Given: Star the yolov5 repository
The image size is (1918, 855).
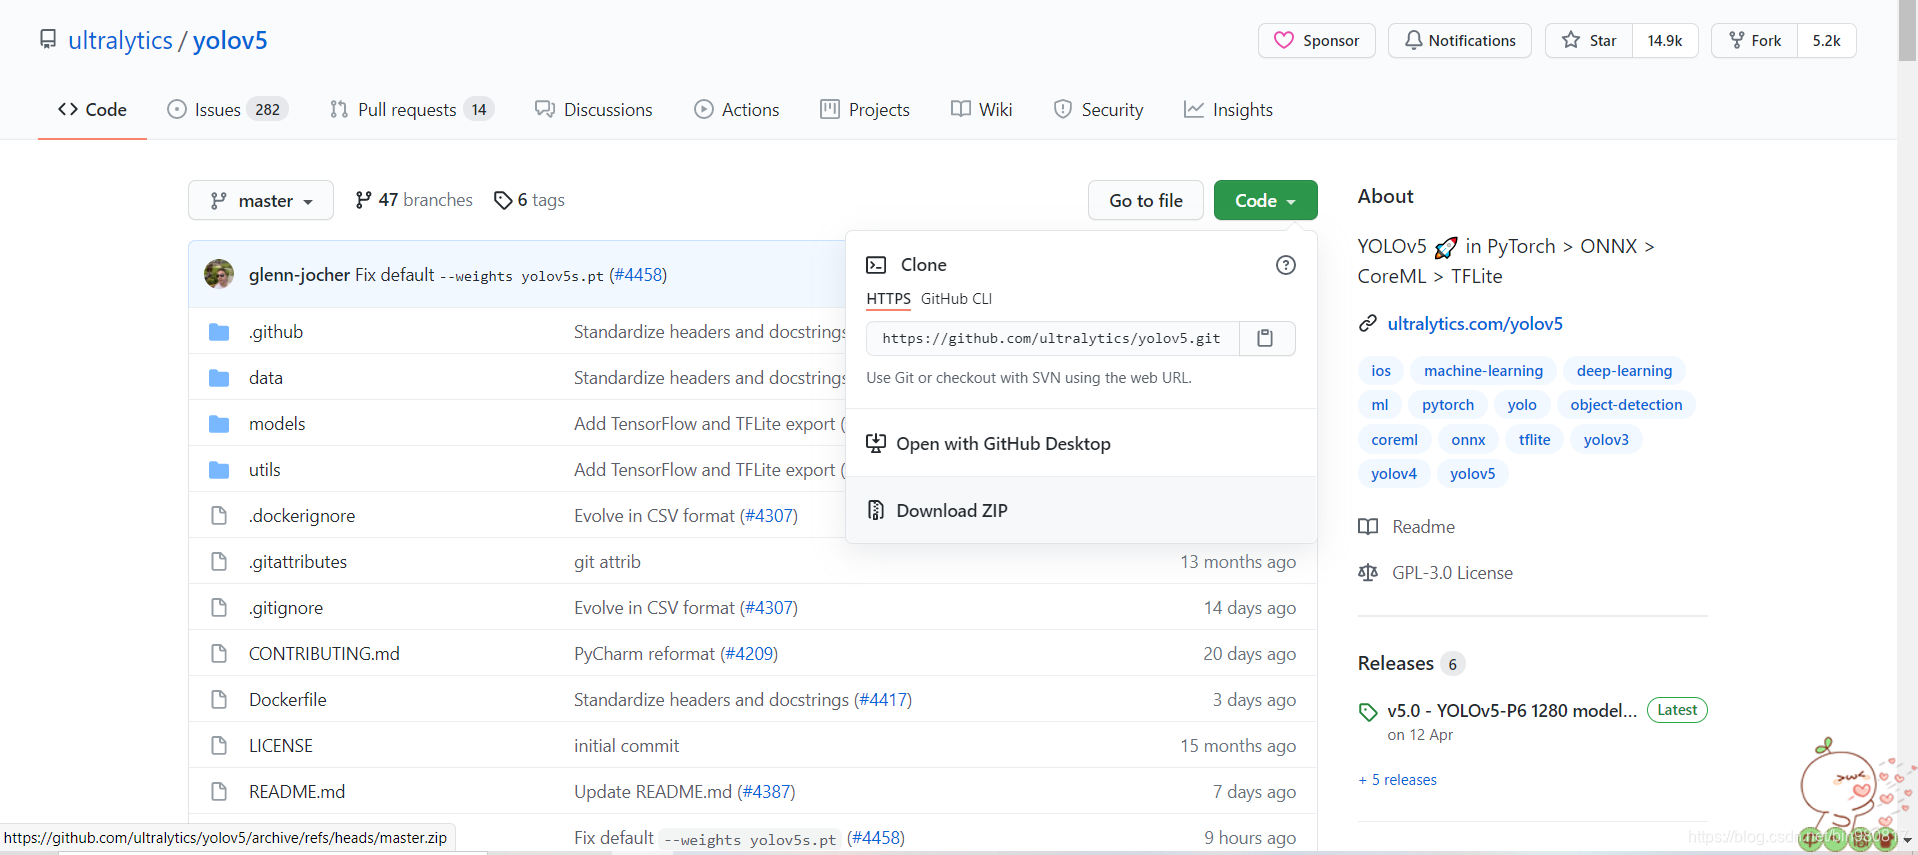Looking at the screenshot, I should point(1589,40).
